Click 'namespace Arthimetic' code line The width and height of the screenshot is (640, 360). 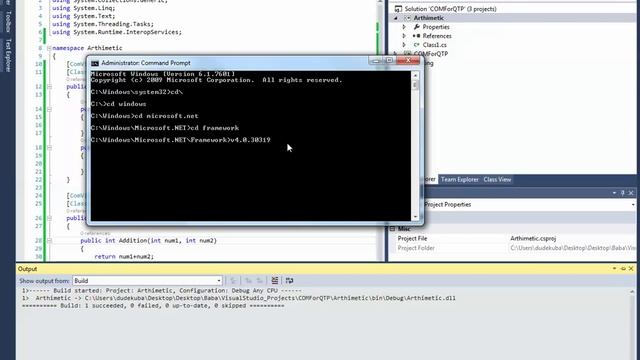point(87,48)
